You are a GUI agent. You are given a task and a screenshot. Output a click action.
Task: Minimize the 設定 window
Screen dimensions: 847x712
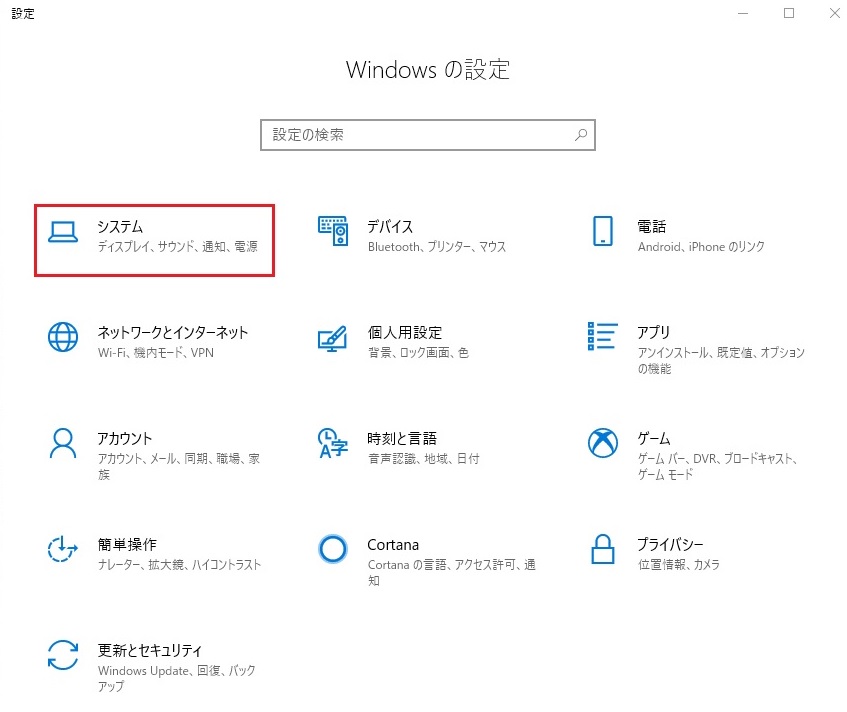[743, 13]
